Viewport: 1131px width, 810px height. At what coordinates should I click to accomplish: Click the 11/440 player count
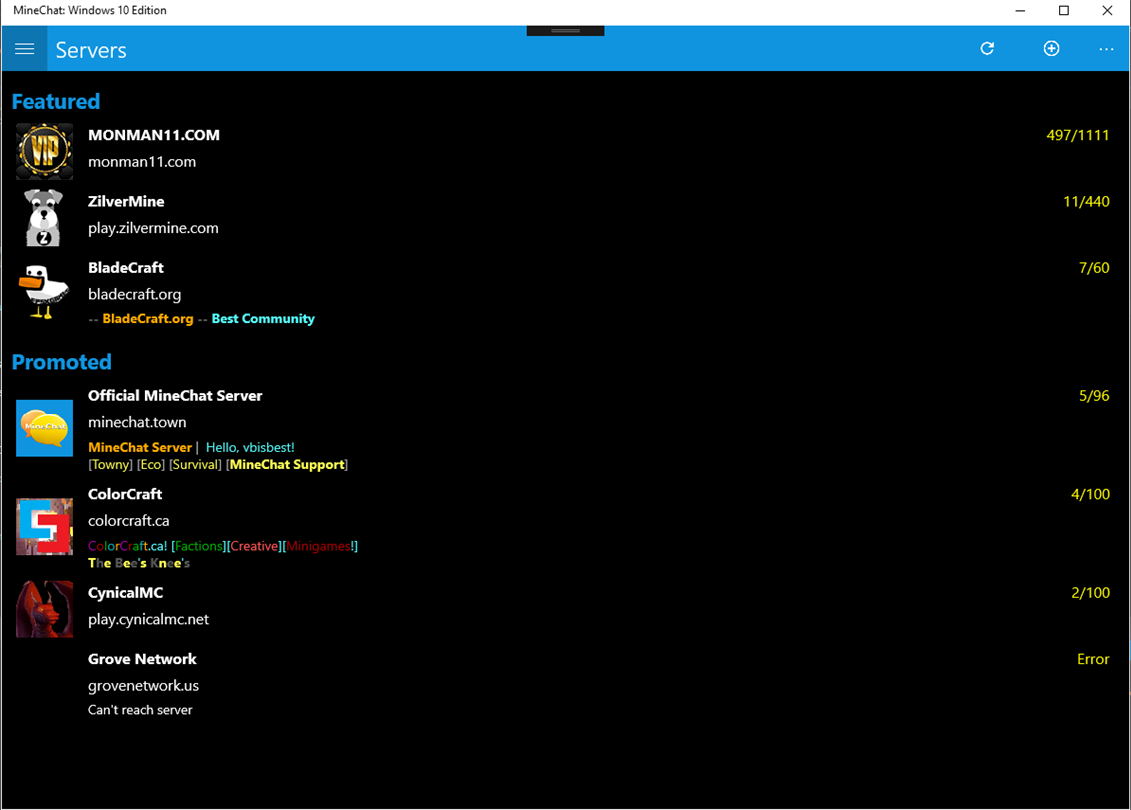(1086, 201)
